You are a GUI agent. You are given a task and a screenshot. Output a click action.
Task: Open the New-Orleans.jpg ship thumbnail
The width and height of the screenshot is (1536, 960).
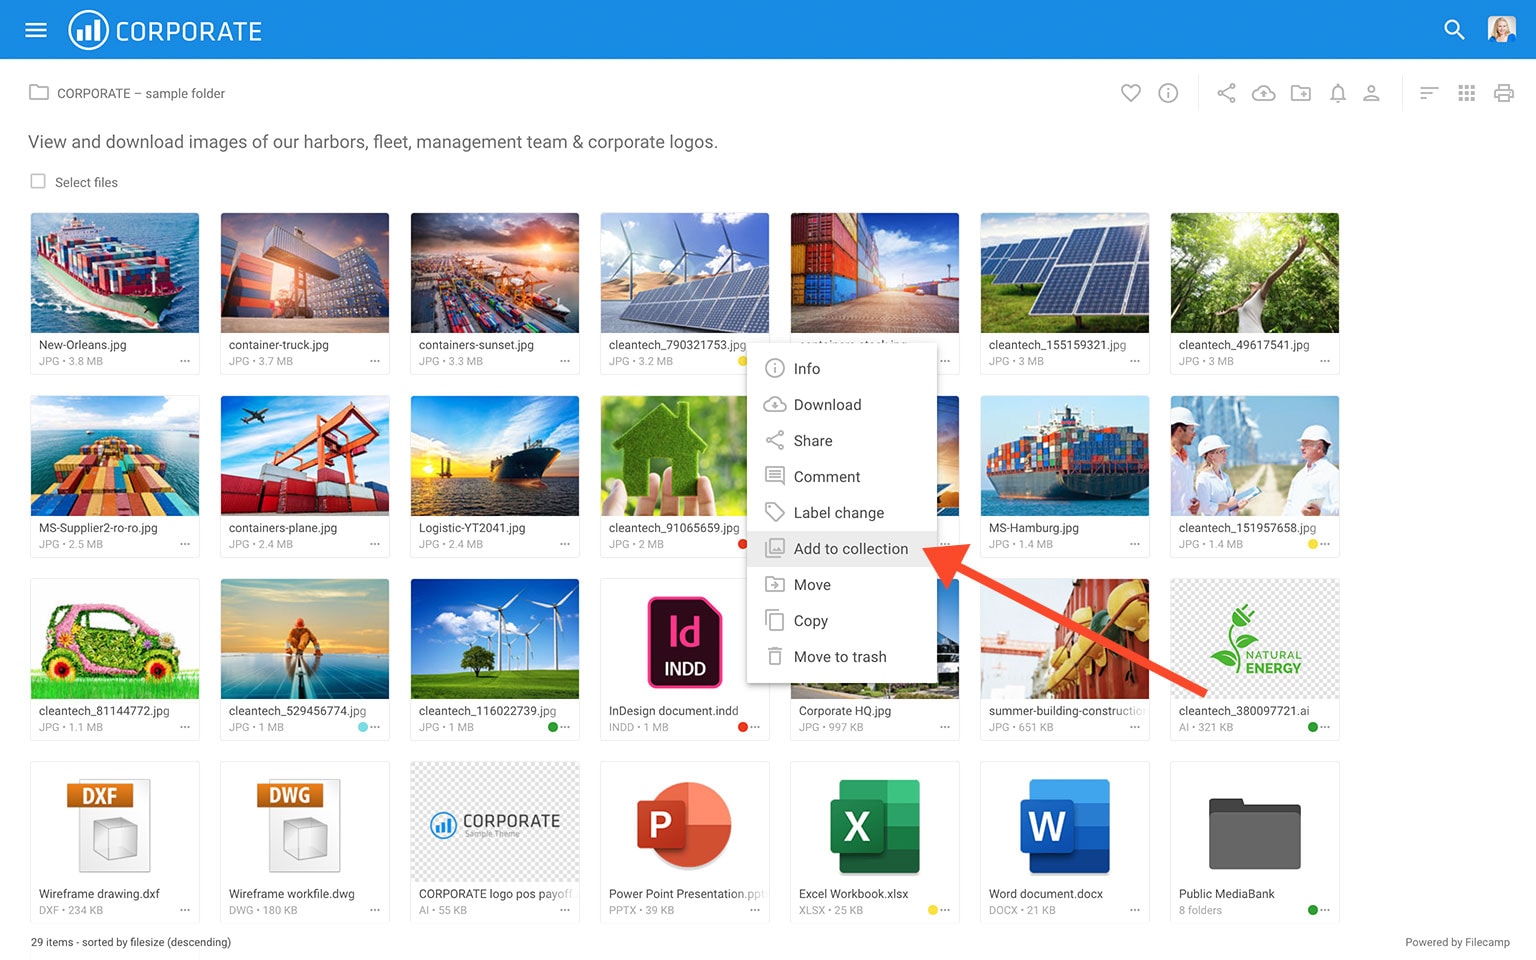115,273
